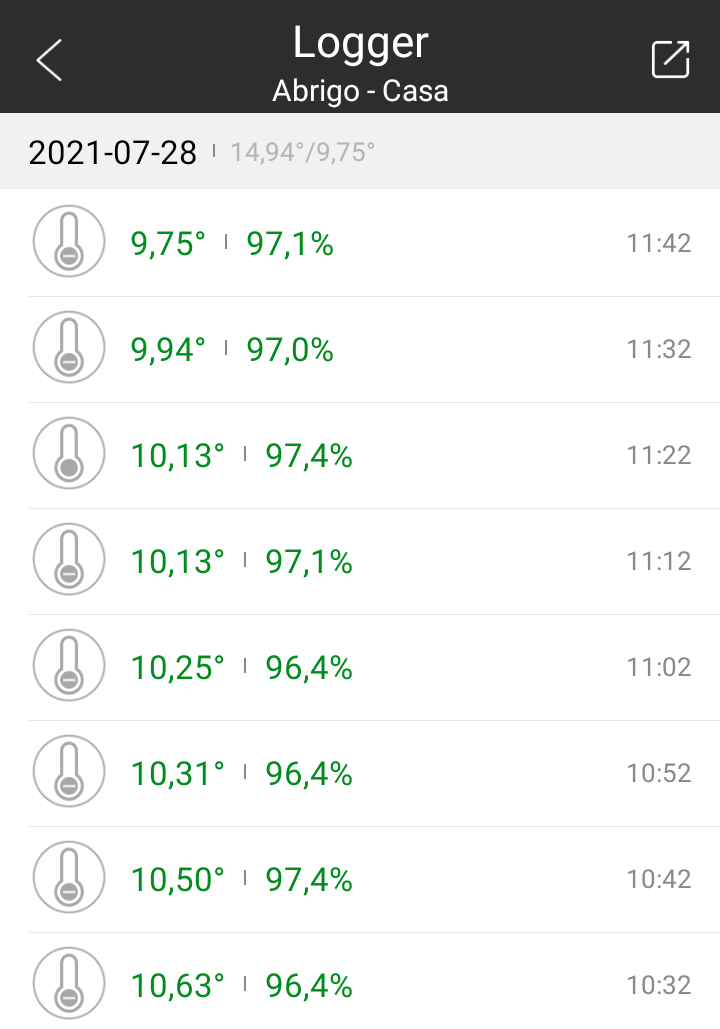Select the 10,50° temperature reading

pos(177,880)
